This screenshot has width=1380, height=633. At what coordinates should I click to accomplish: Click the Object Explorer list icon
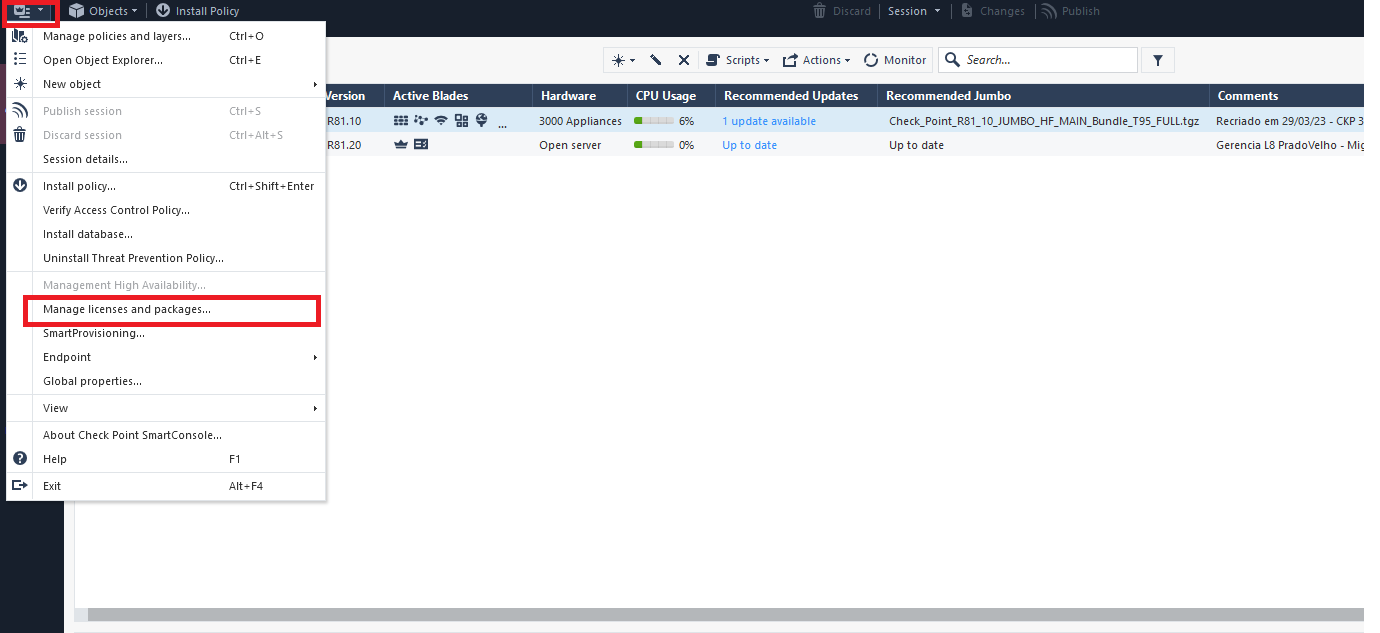[x=20, y=60]
